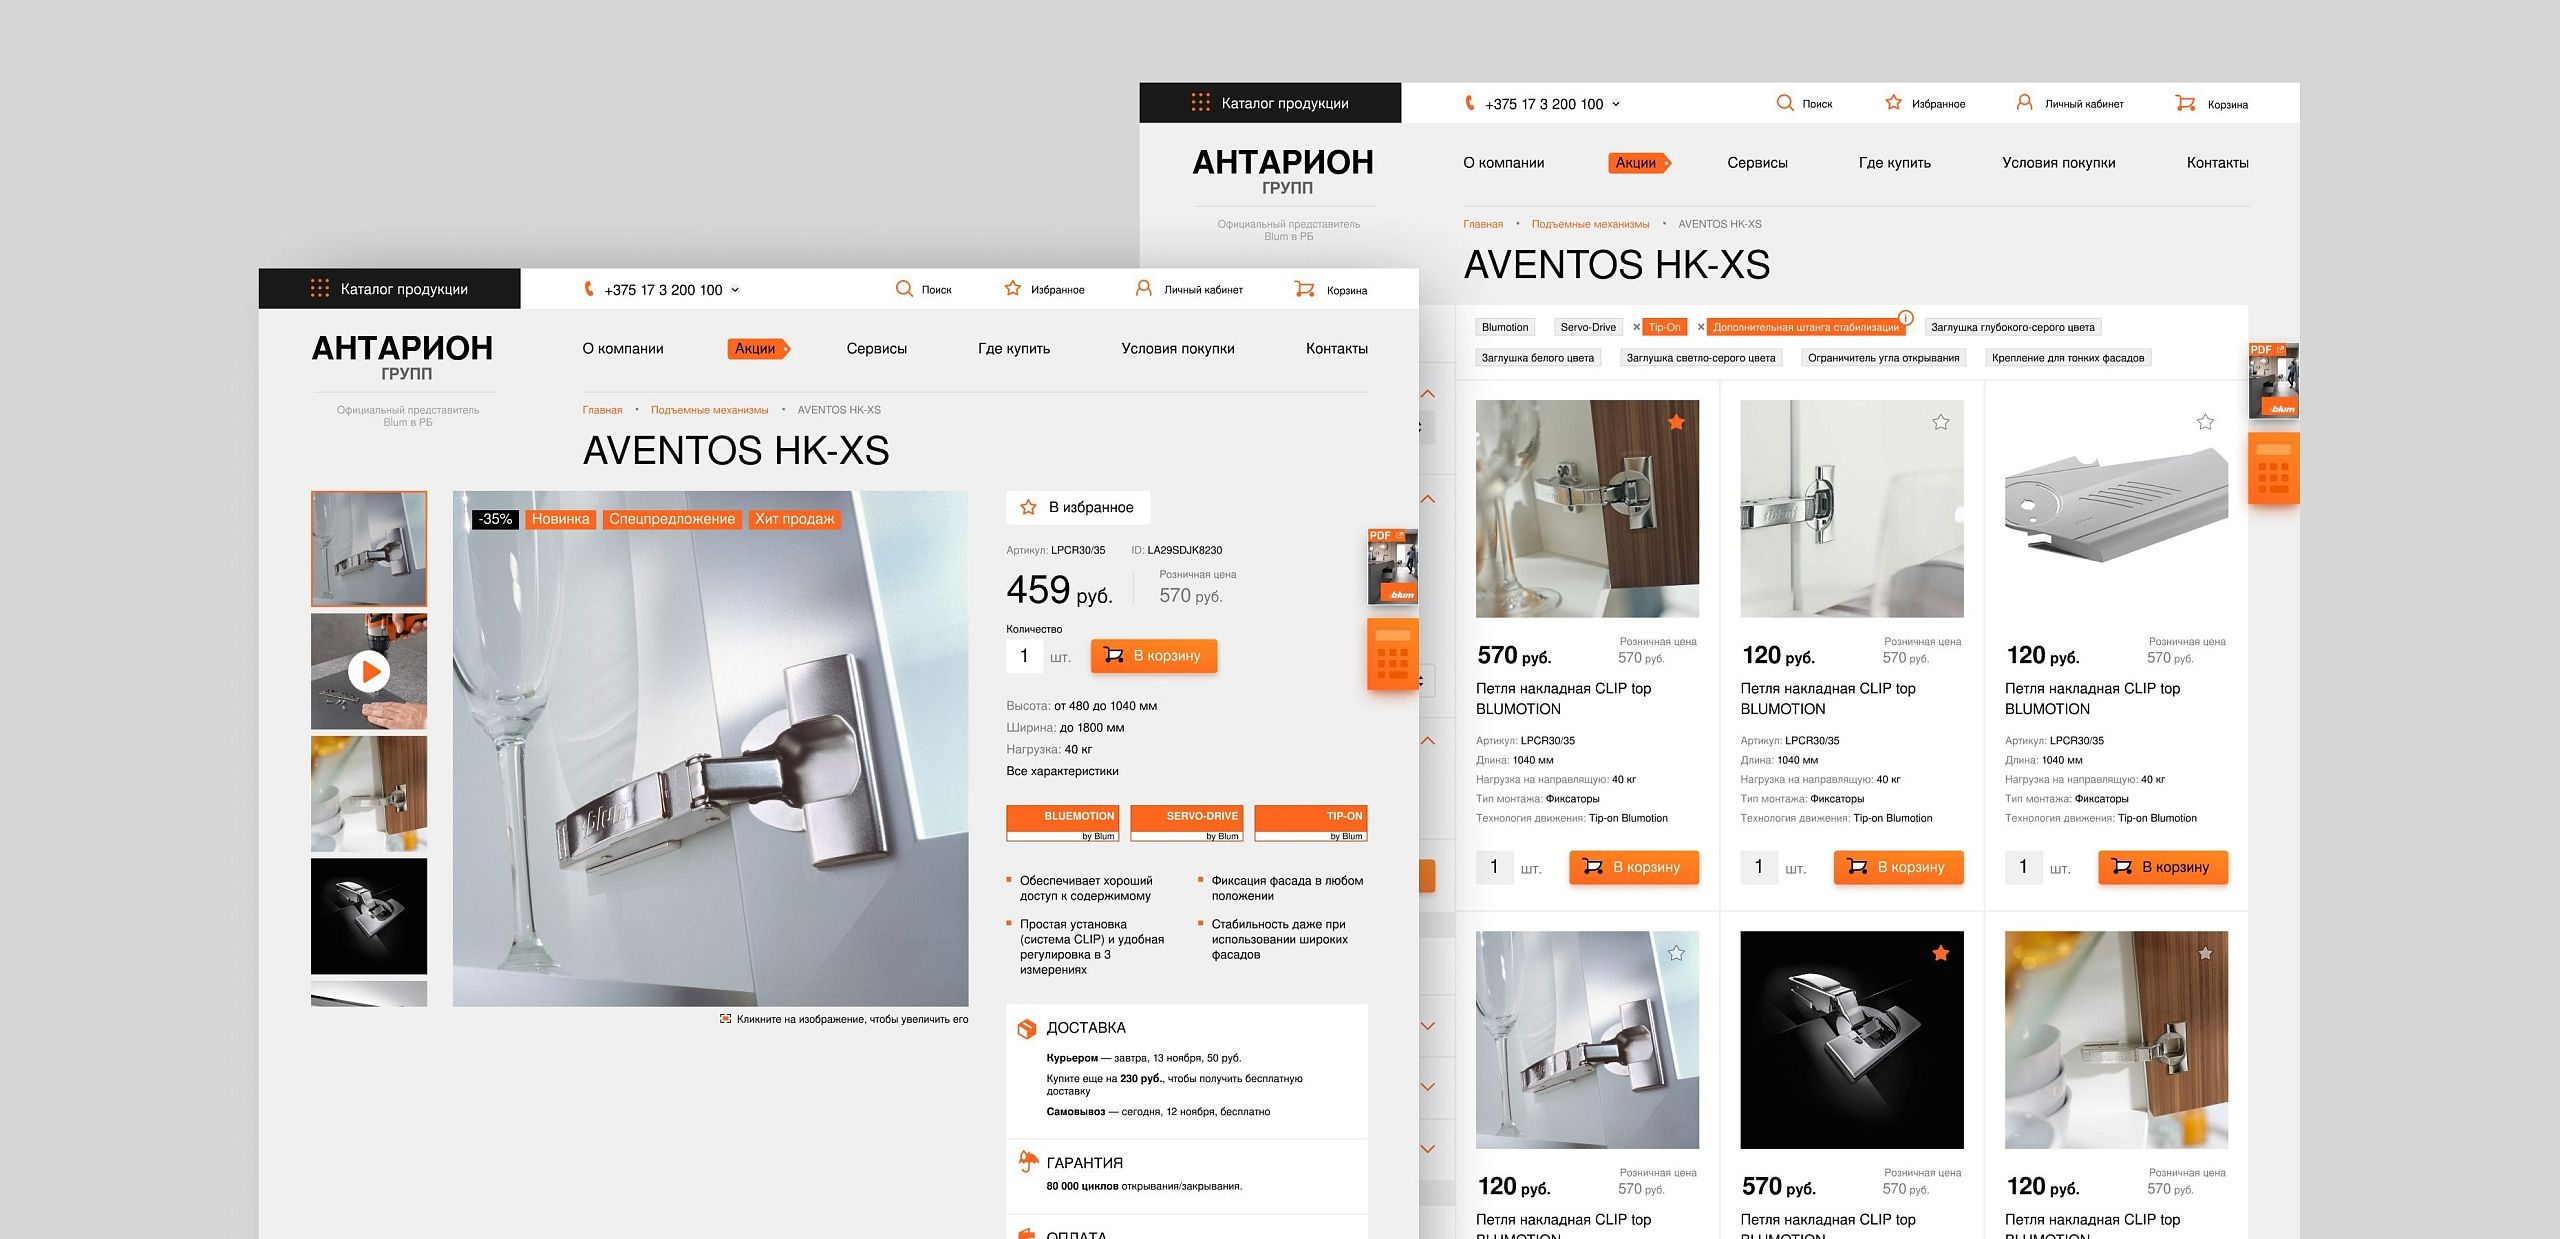Click the favorites star icon in back header
The height and width of the screenshot is (1239, 2560).
click(1893, 103)
